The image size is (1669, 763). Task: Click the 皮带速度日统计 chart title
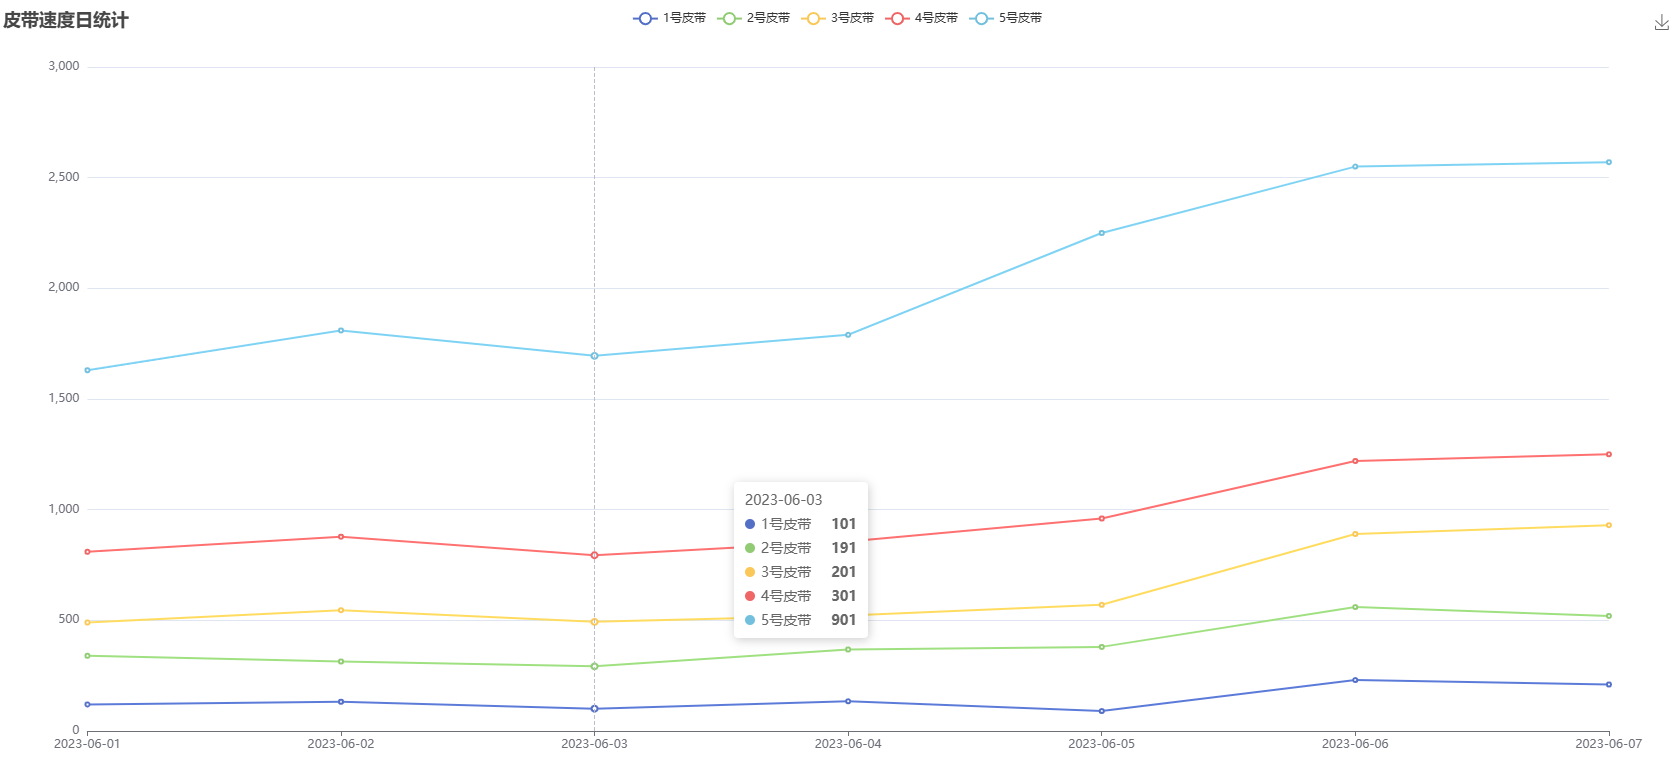point(66,20)
